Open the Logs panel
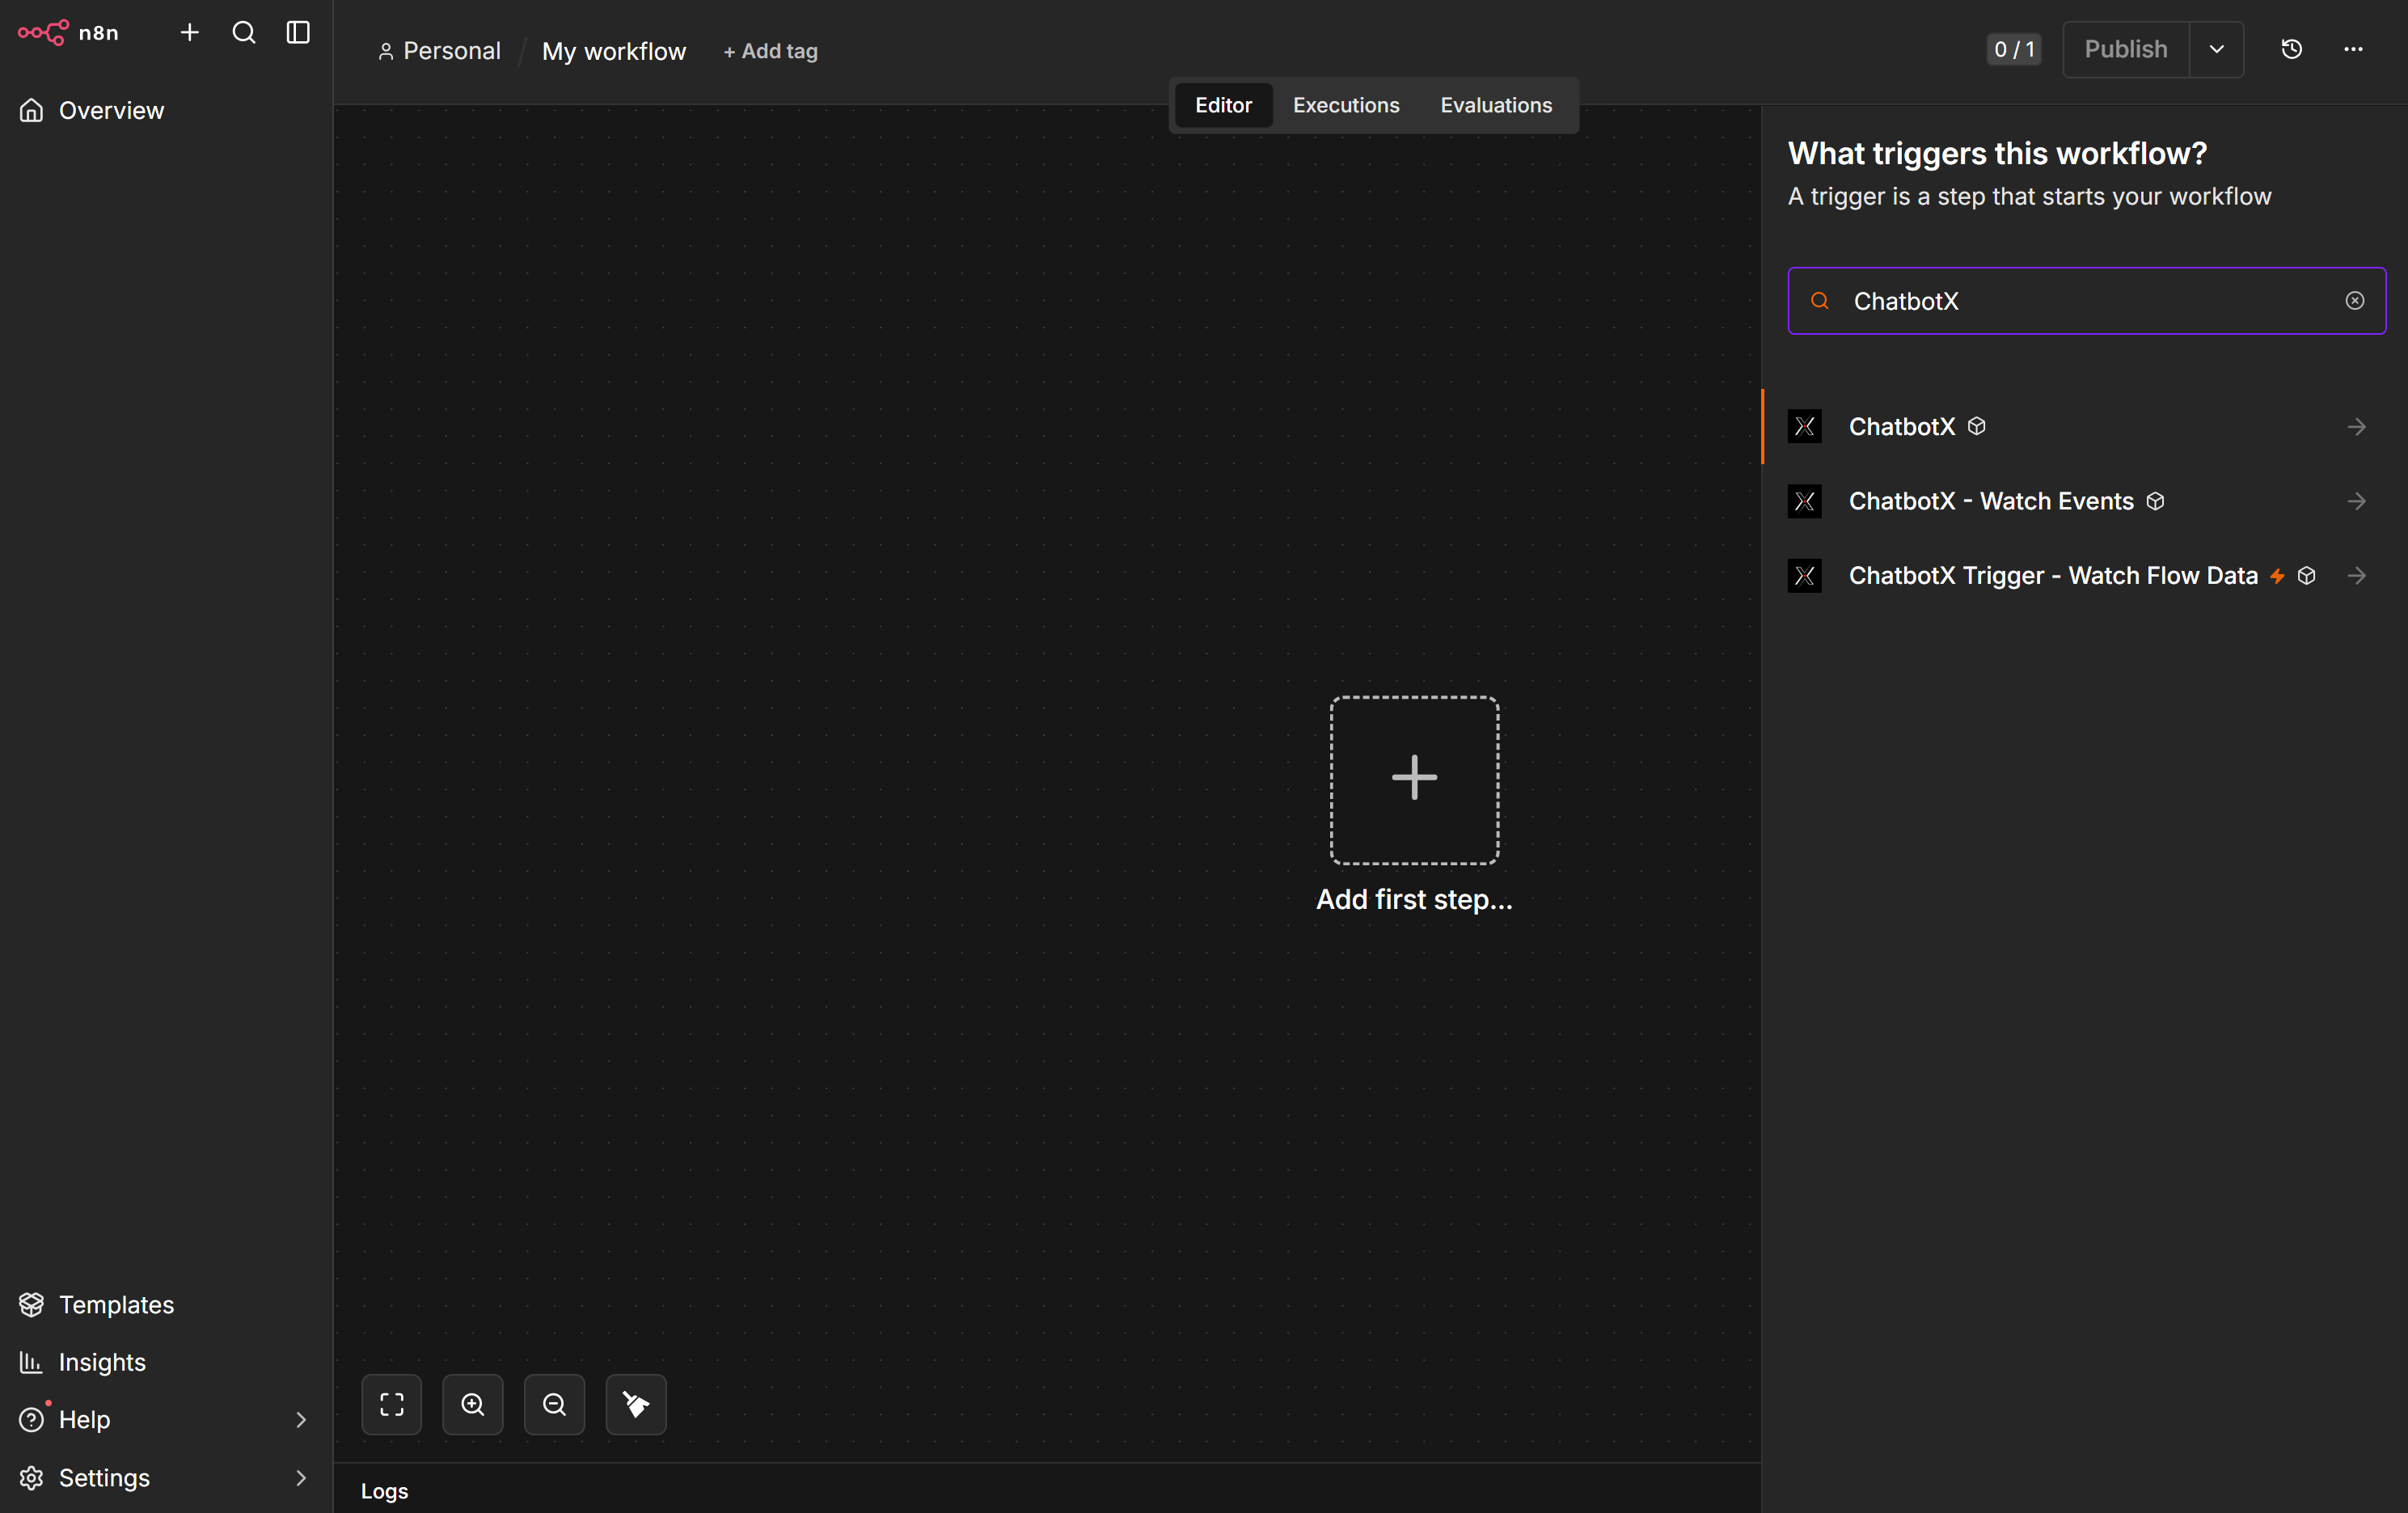The width and height of the screenshot is (2408, 1513). [x=384, y=1491]
